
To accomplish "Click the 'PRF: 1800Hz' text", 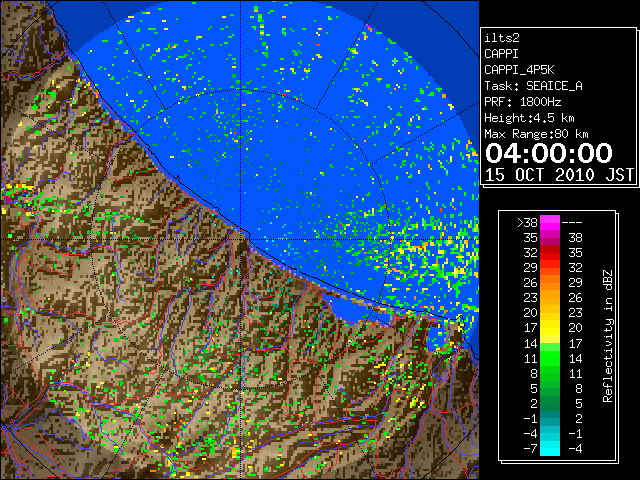I will pyautogui.click(x=522, y=102).
